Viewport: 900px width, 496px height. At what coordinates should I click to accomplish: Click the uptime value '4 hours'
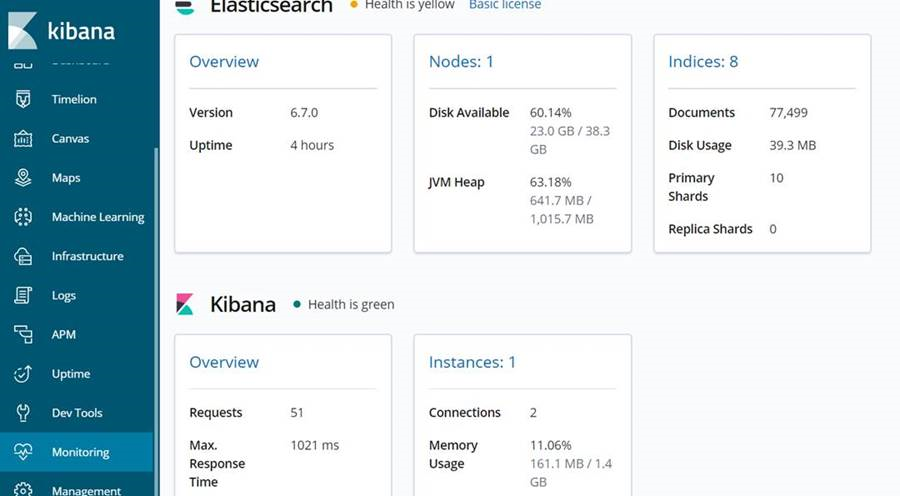tap(312, 145)
